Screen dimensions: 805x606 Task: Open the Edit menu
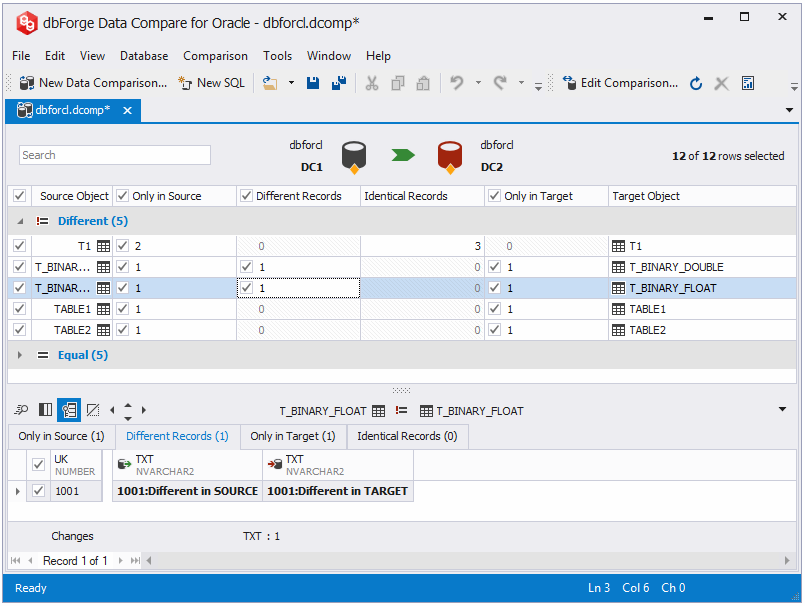point(54,55)
